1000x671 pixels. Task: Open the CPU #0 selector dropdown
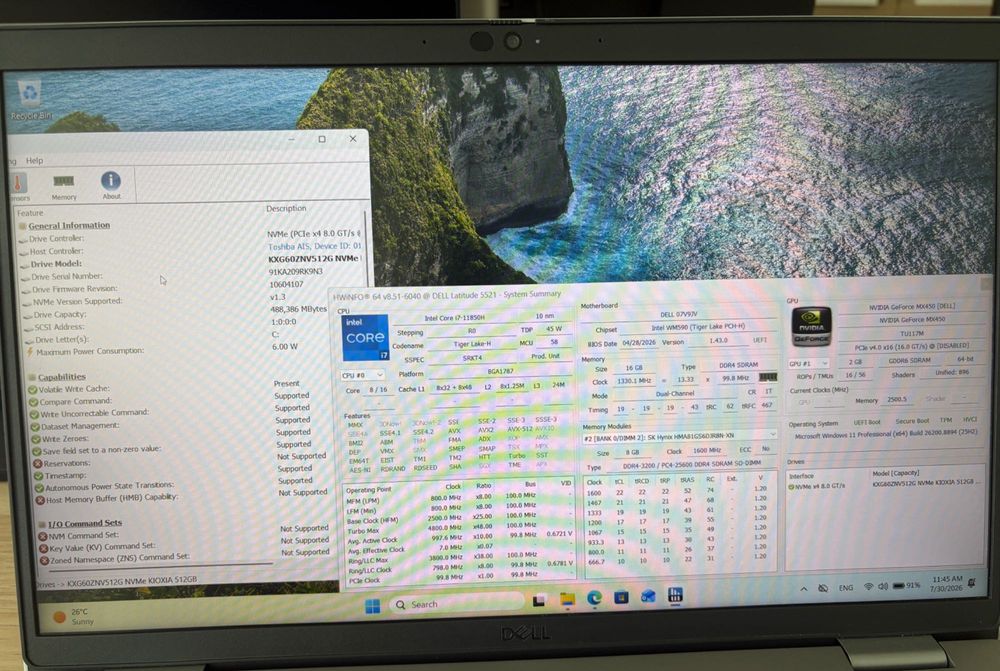362,375
